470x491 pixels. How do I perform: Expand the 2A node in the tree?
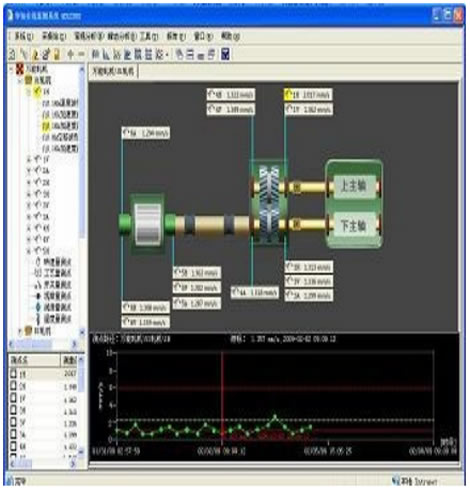[29, 171]
